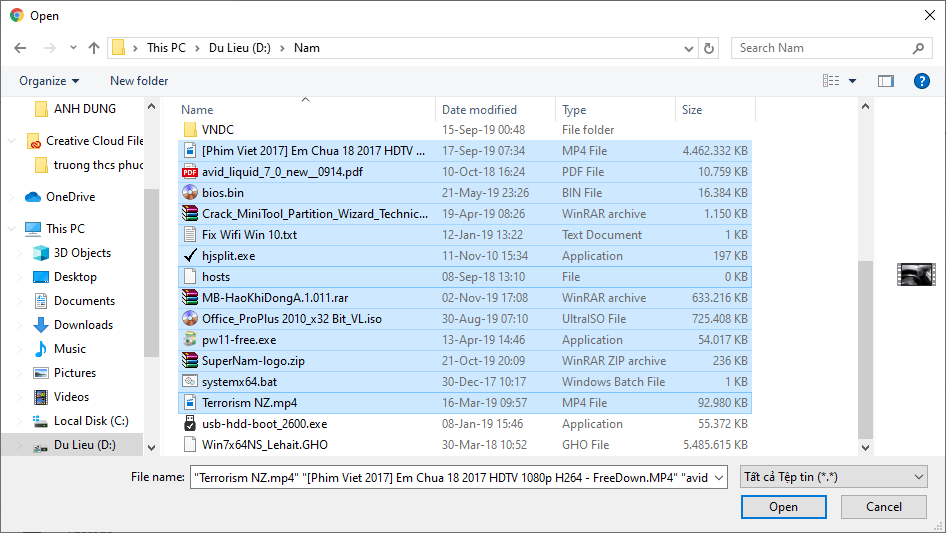
Task: Click the File name input field
Action: pyautogui.click(x=451, y=477)
